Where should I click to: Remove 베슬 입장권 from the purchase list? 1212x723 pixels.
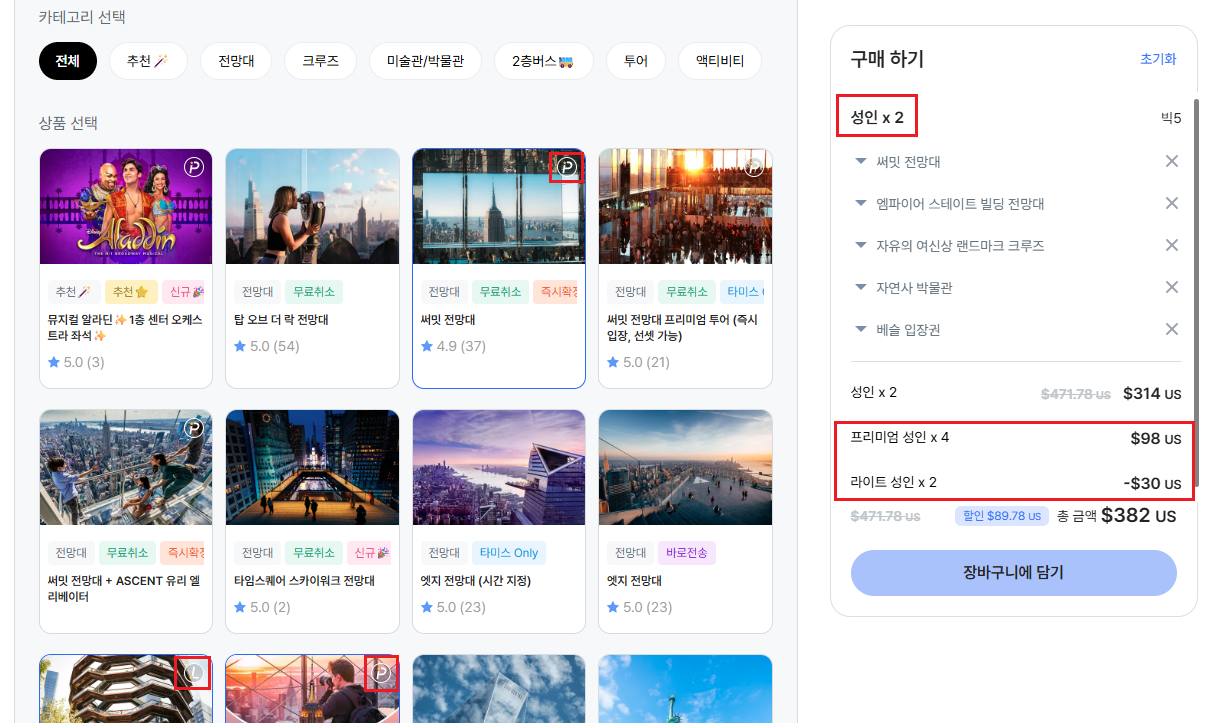pos(1172,329)
